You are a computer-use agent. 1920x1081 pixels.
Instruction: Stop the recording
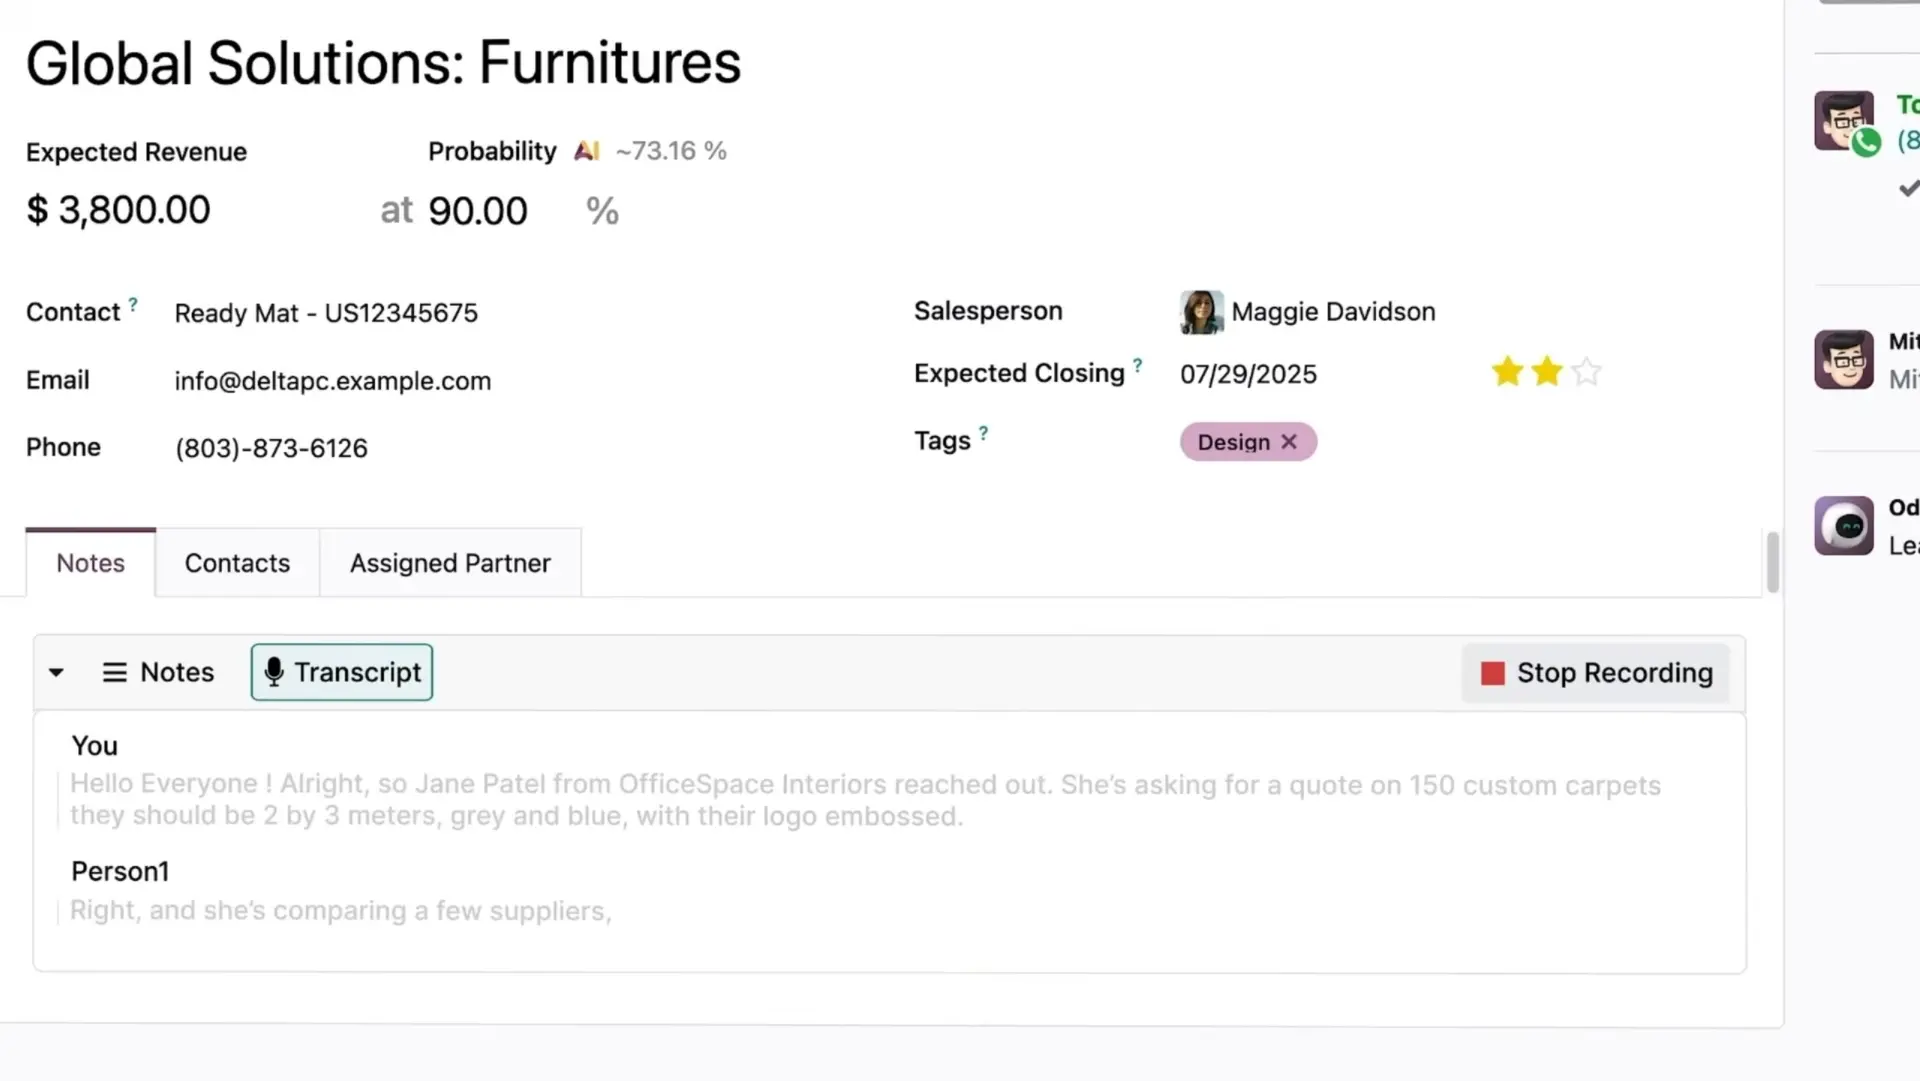click(x=1596, y=673)
